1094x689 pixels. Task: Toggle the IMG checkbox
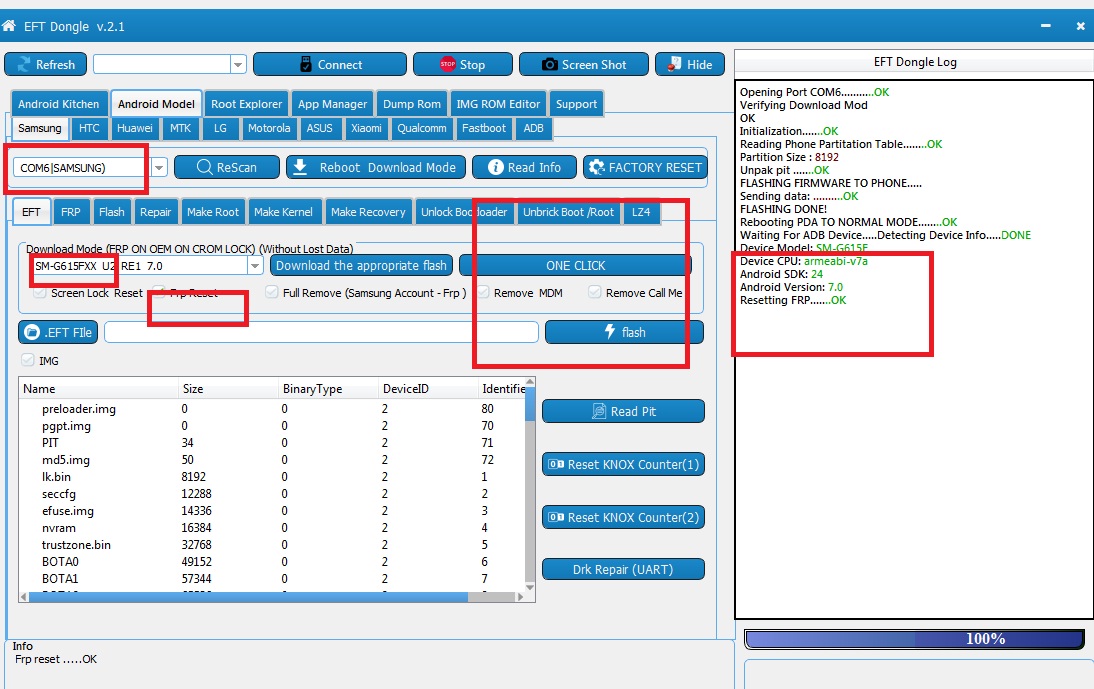pyautogui.click(x=28, y=360)
